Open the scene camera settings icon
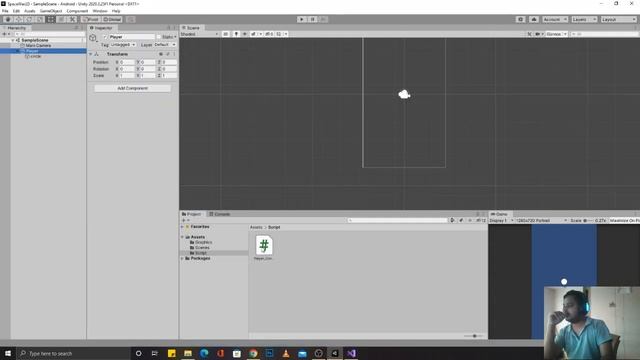This screenshot has height=360, width=640. click(539, 34)
